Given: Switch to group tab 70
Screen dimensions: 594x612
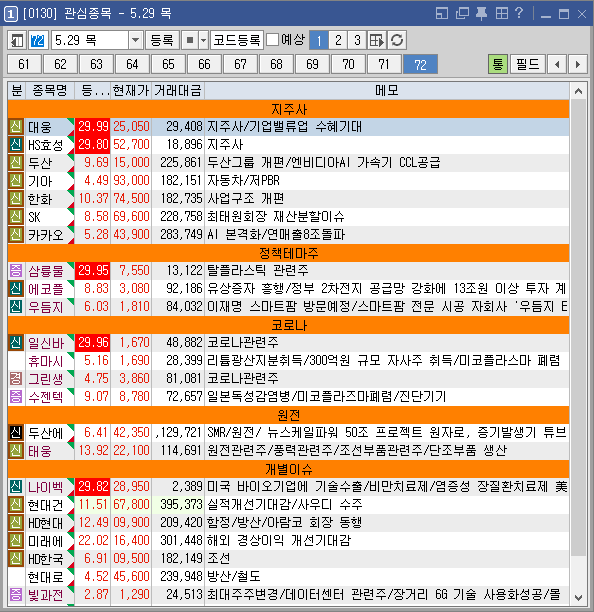Looking at the screenshot, I should pyautogui.click(x=348, y=64).
